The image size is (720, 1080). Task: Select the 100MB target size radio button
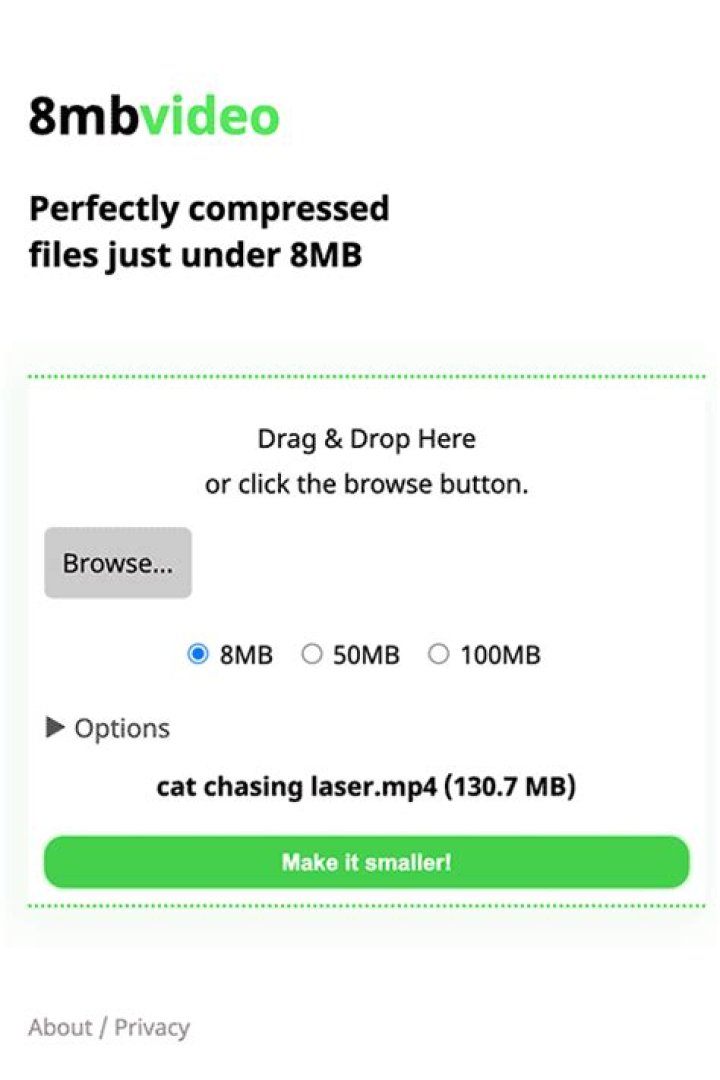438,654
